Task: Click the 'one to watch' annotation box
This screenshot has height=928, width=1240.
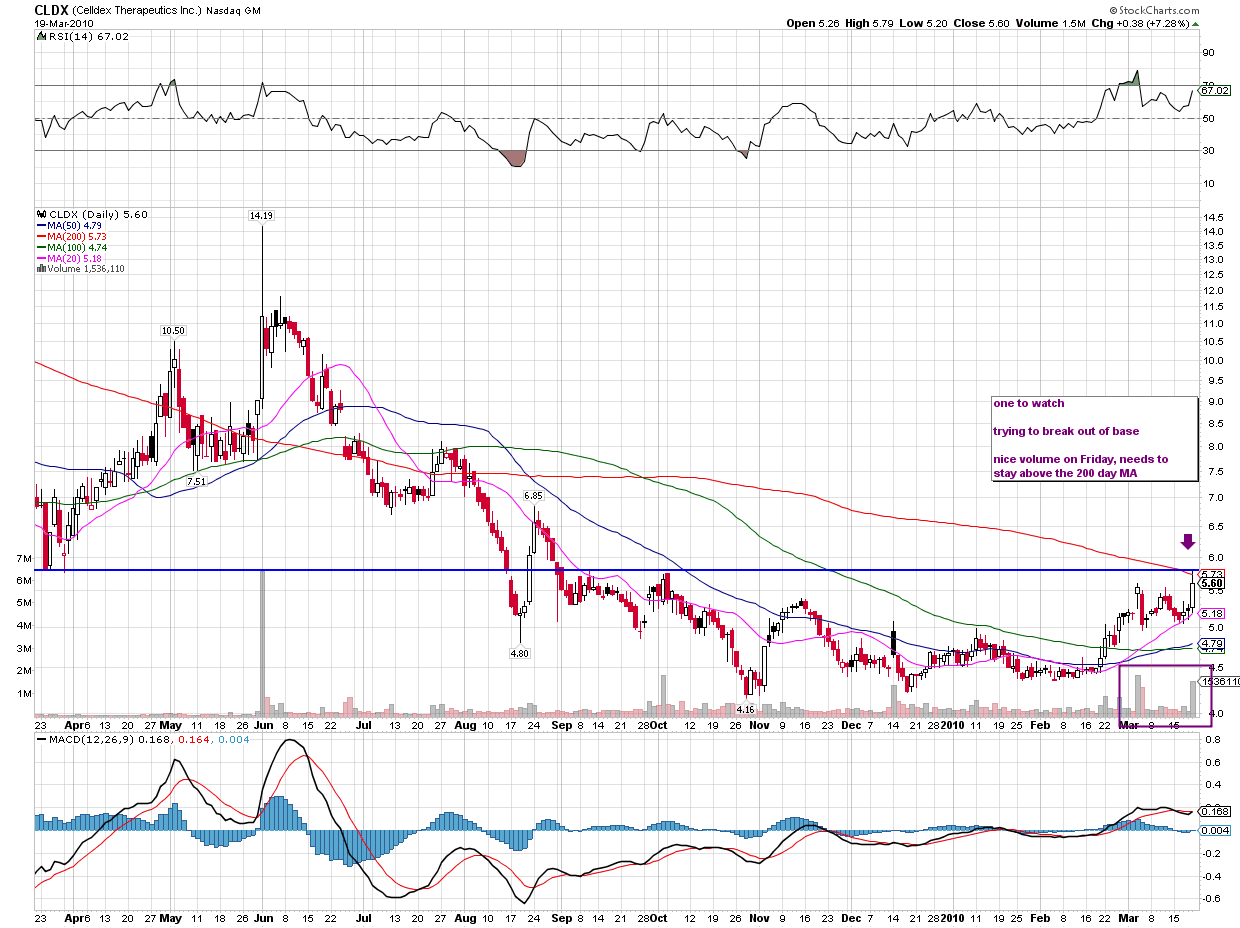Action: pos(1093,439)
